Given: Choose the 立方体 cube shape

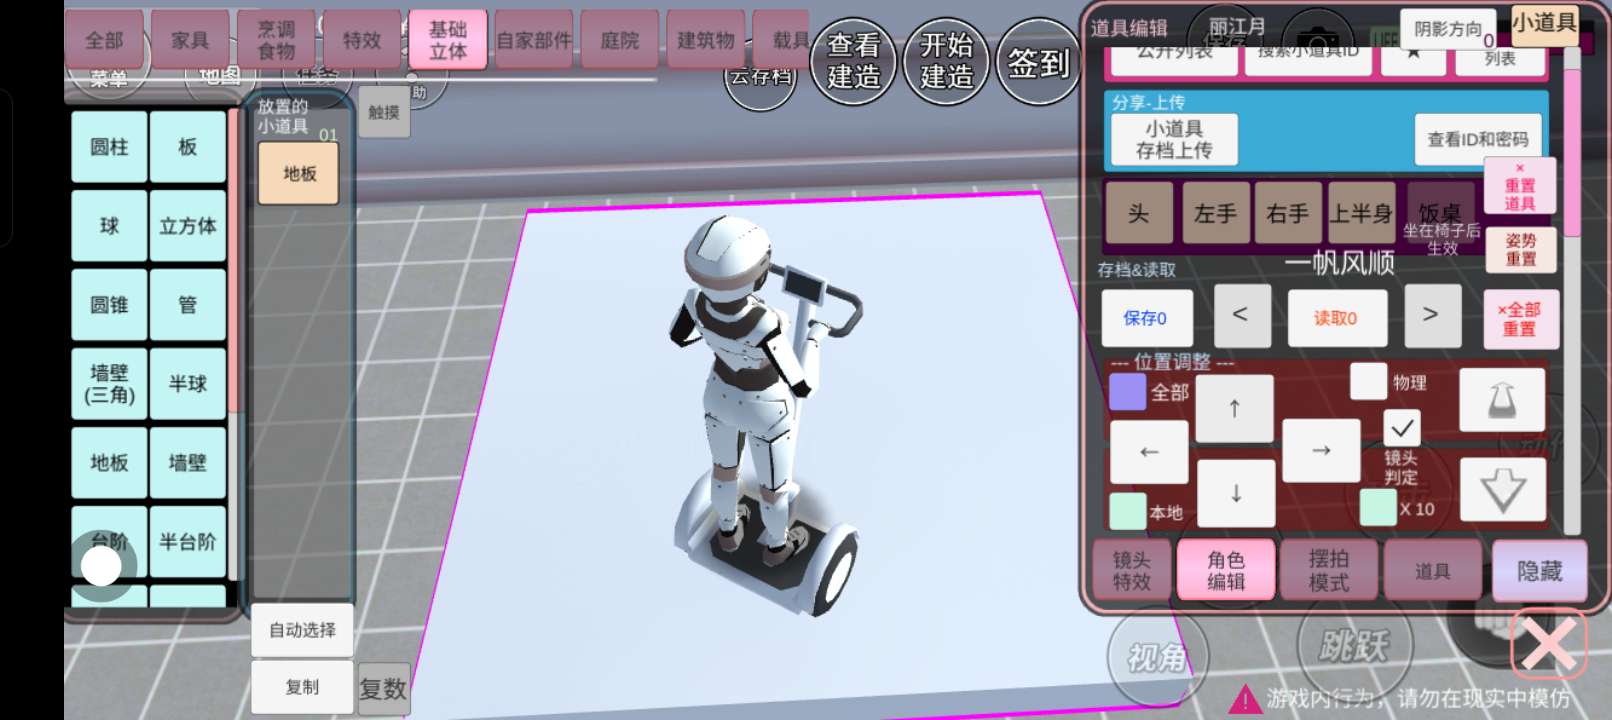Looking at the screenshot, I should (188, 226).
